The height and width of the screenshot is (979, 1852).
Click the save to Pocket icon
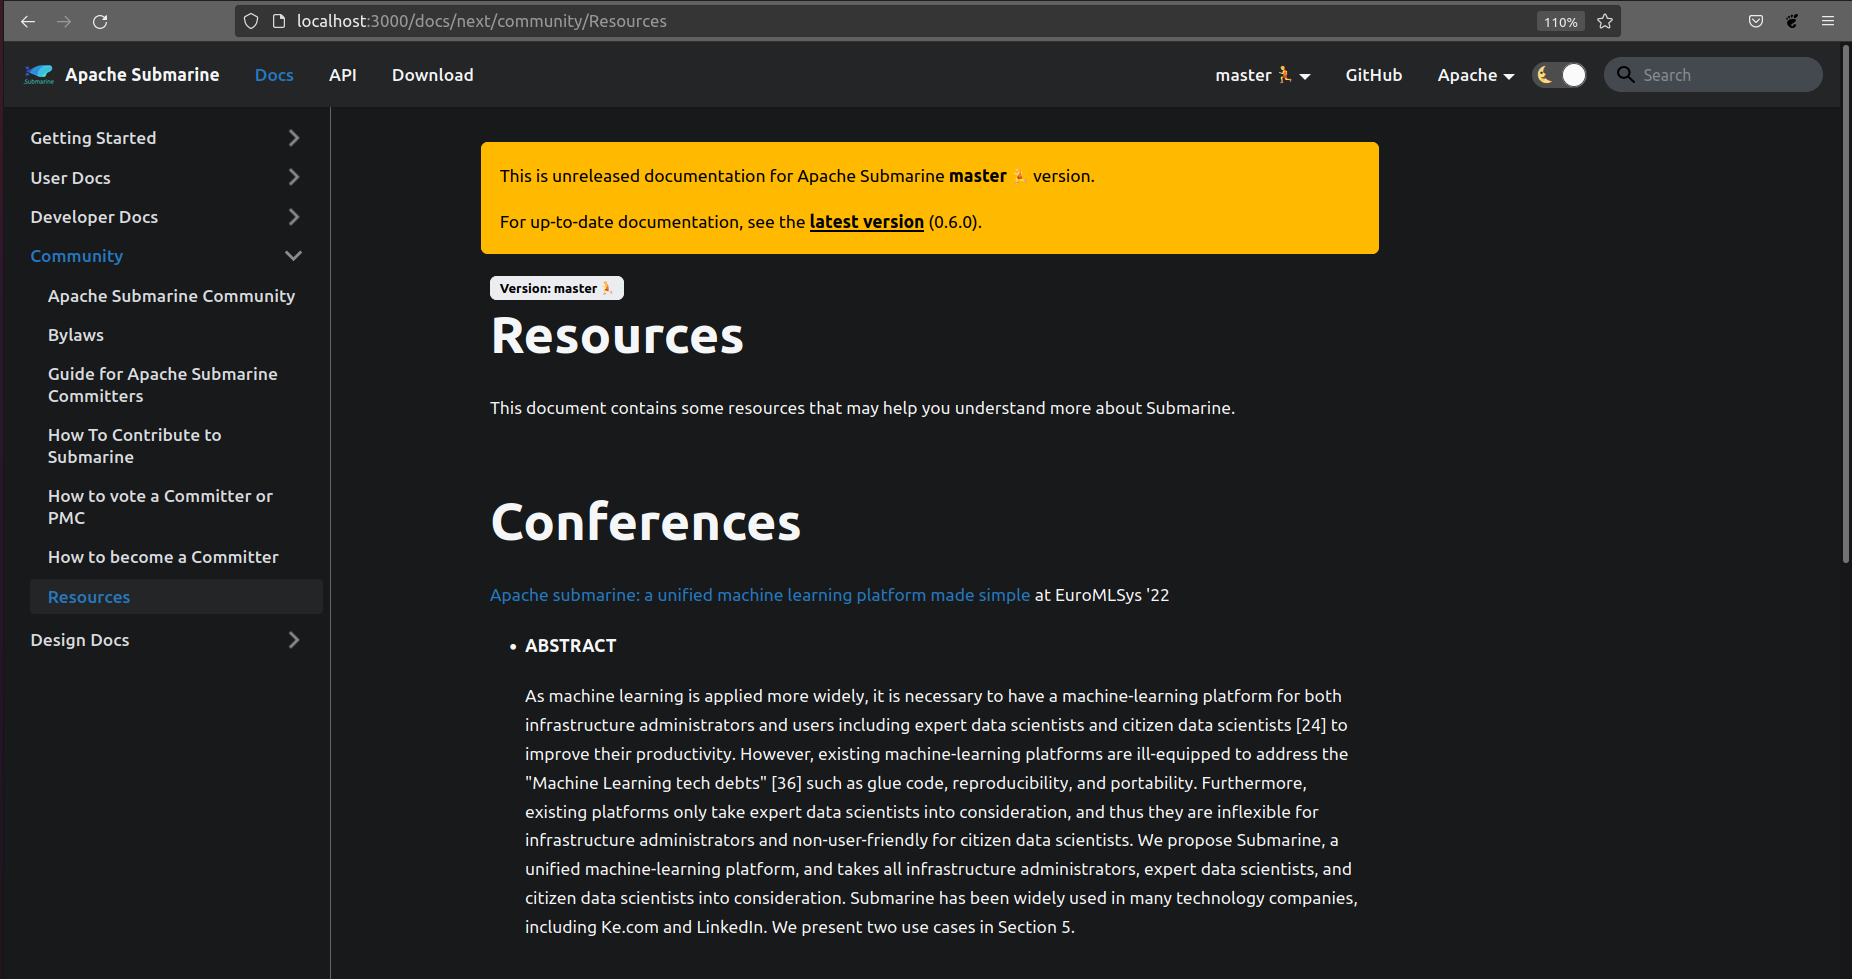pos(1756,20)
